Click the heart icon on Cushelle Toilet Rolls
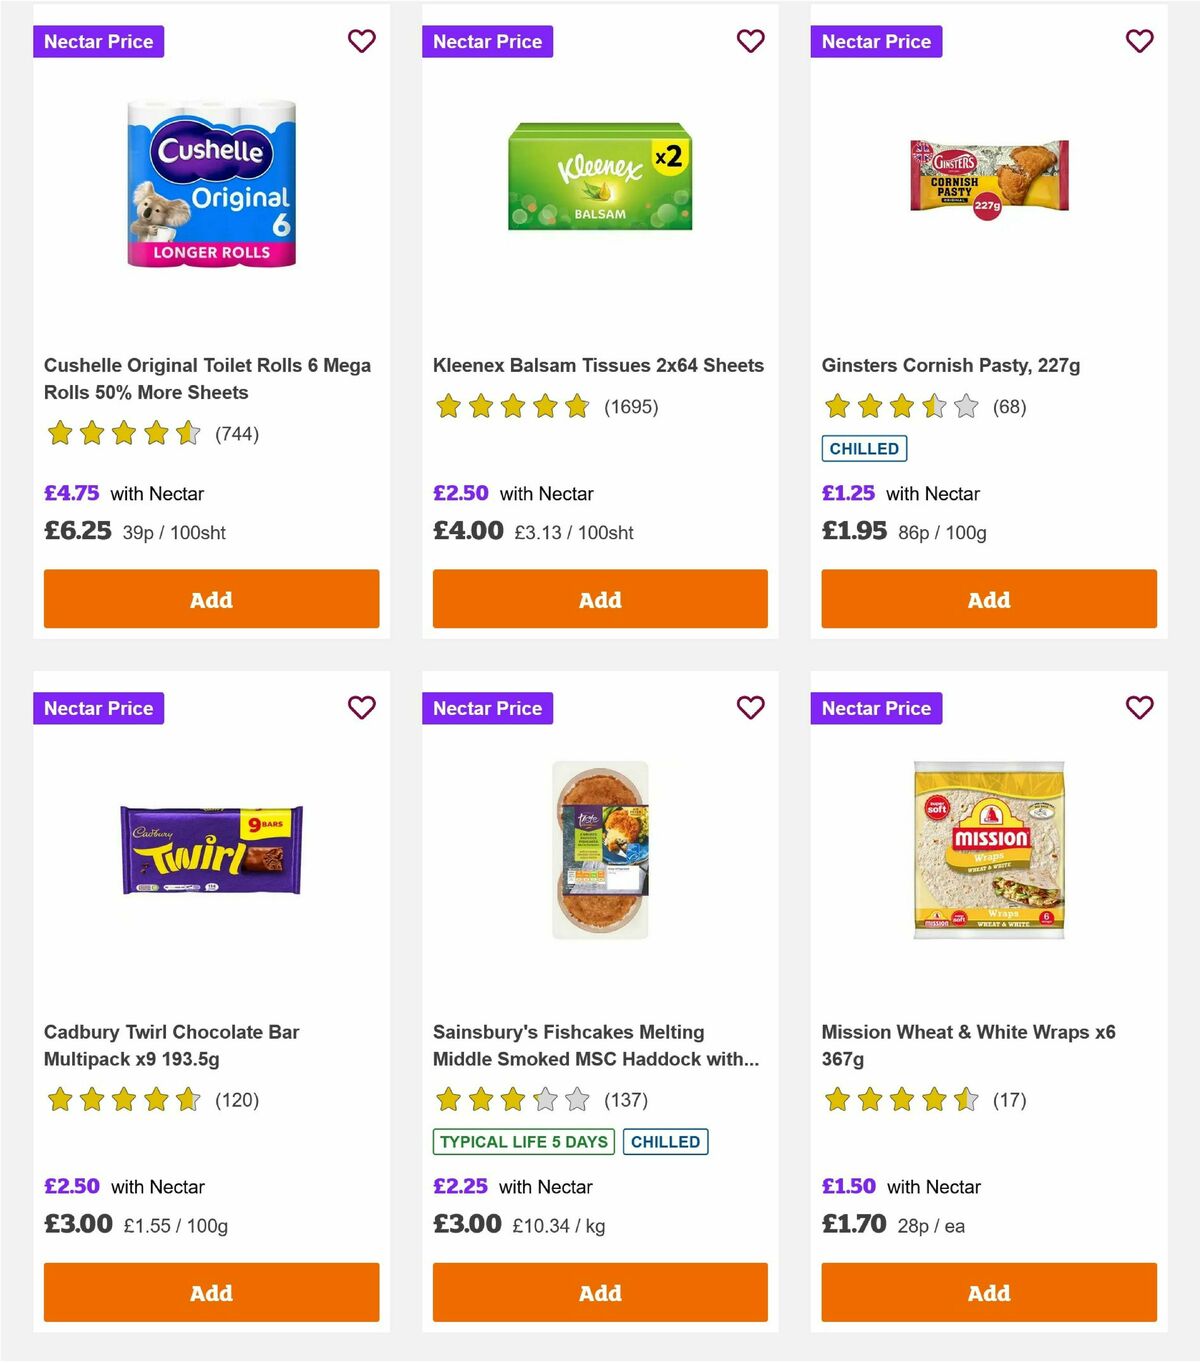Screen dimensions: 1200x1363 click(362, 41)
